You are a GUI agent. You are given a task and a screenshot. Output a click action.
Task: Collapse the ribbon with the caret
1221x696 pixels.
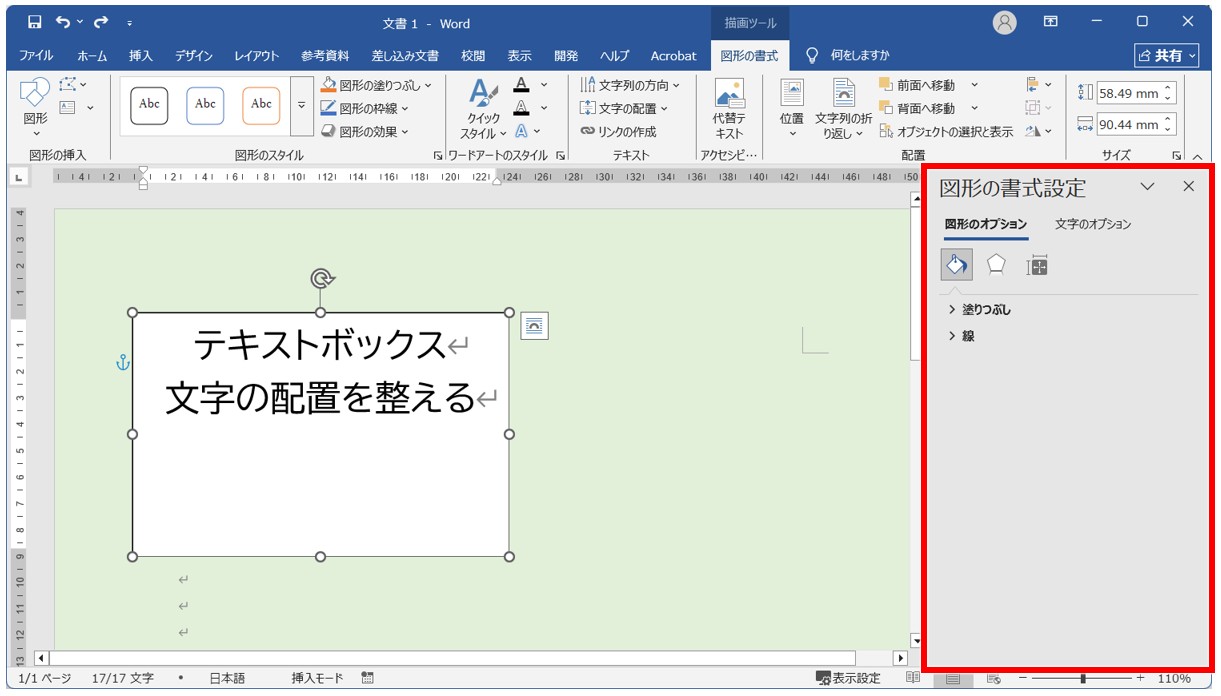click(1197, 155)
